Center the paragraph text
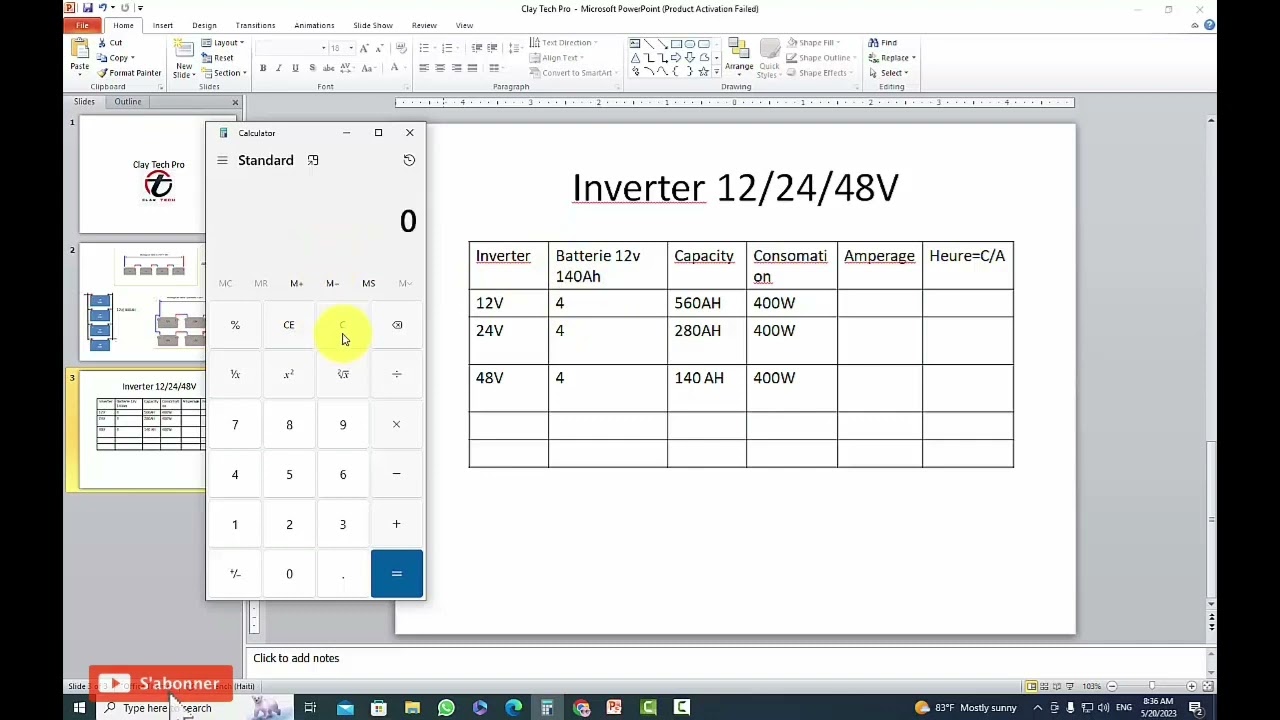1280x720 pixels. [x=440, y=68]
